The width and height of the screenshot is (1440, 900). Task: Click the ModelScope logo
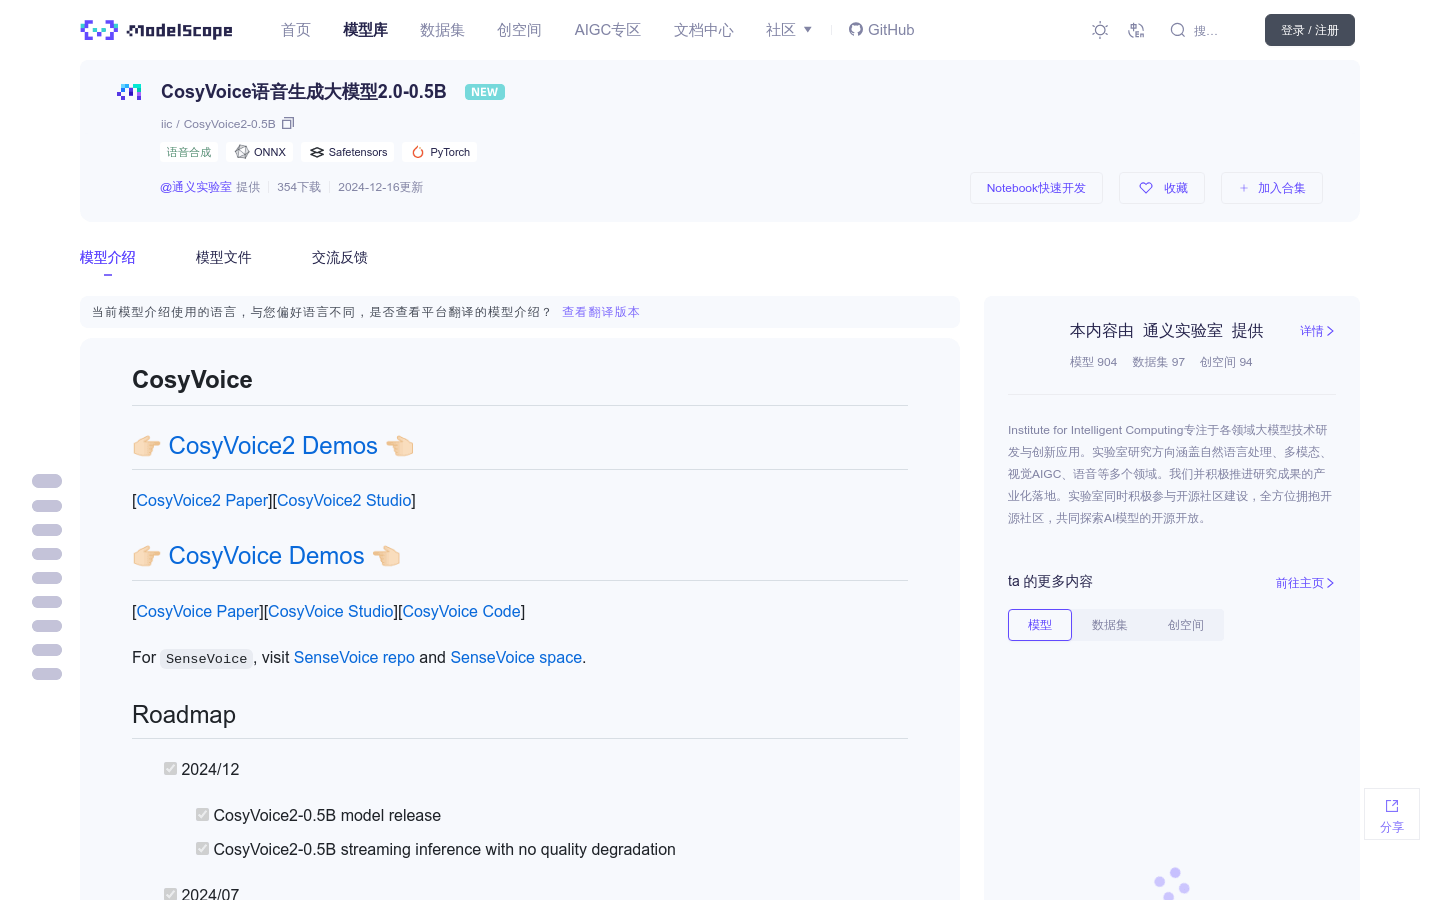[x=156, y=30]
